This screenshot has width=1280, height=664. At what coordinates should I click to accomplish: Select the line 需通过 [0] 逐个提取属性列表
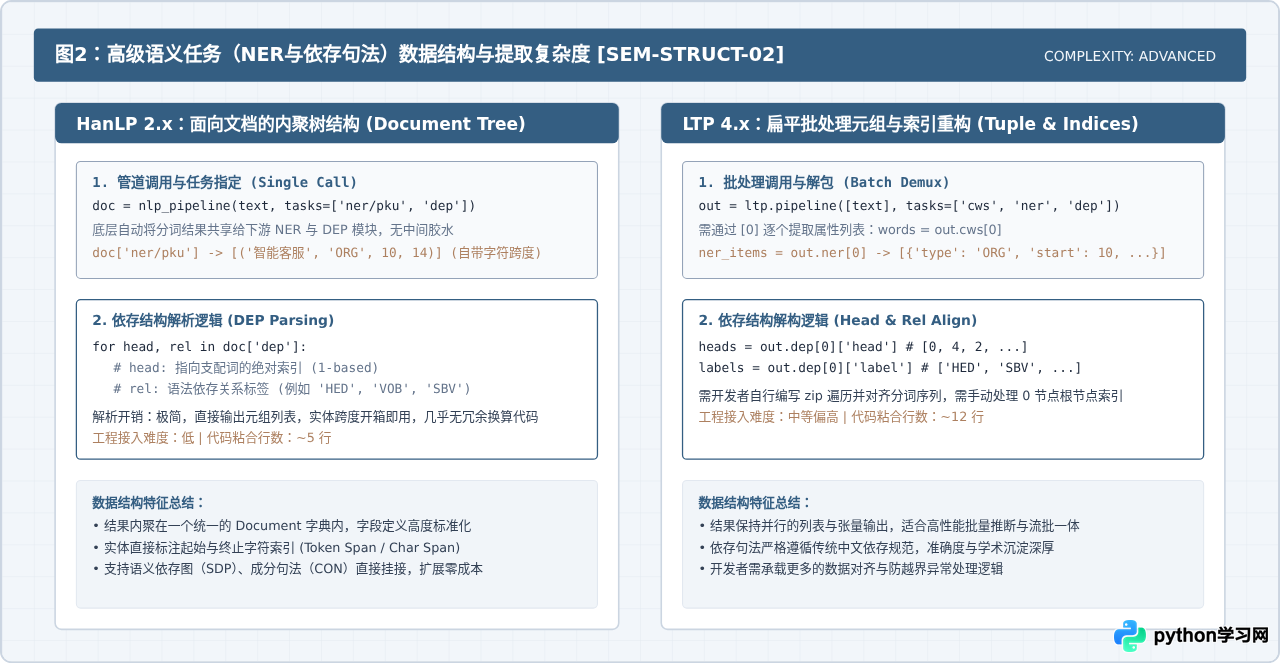click(850, 229)
